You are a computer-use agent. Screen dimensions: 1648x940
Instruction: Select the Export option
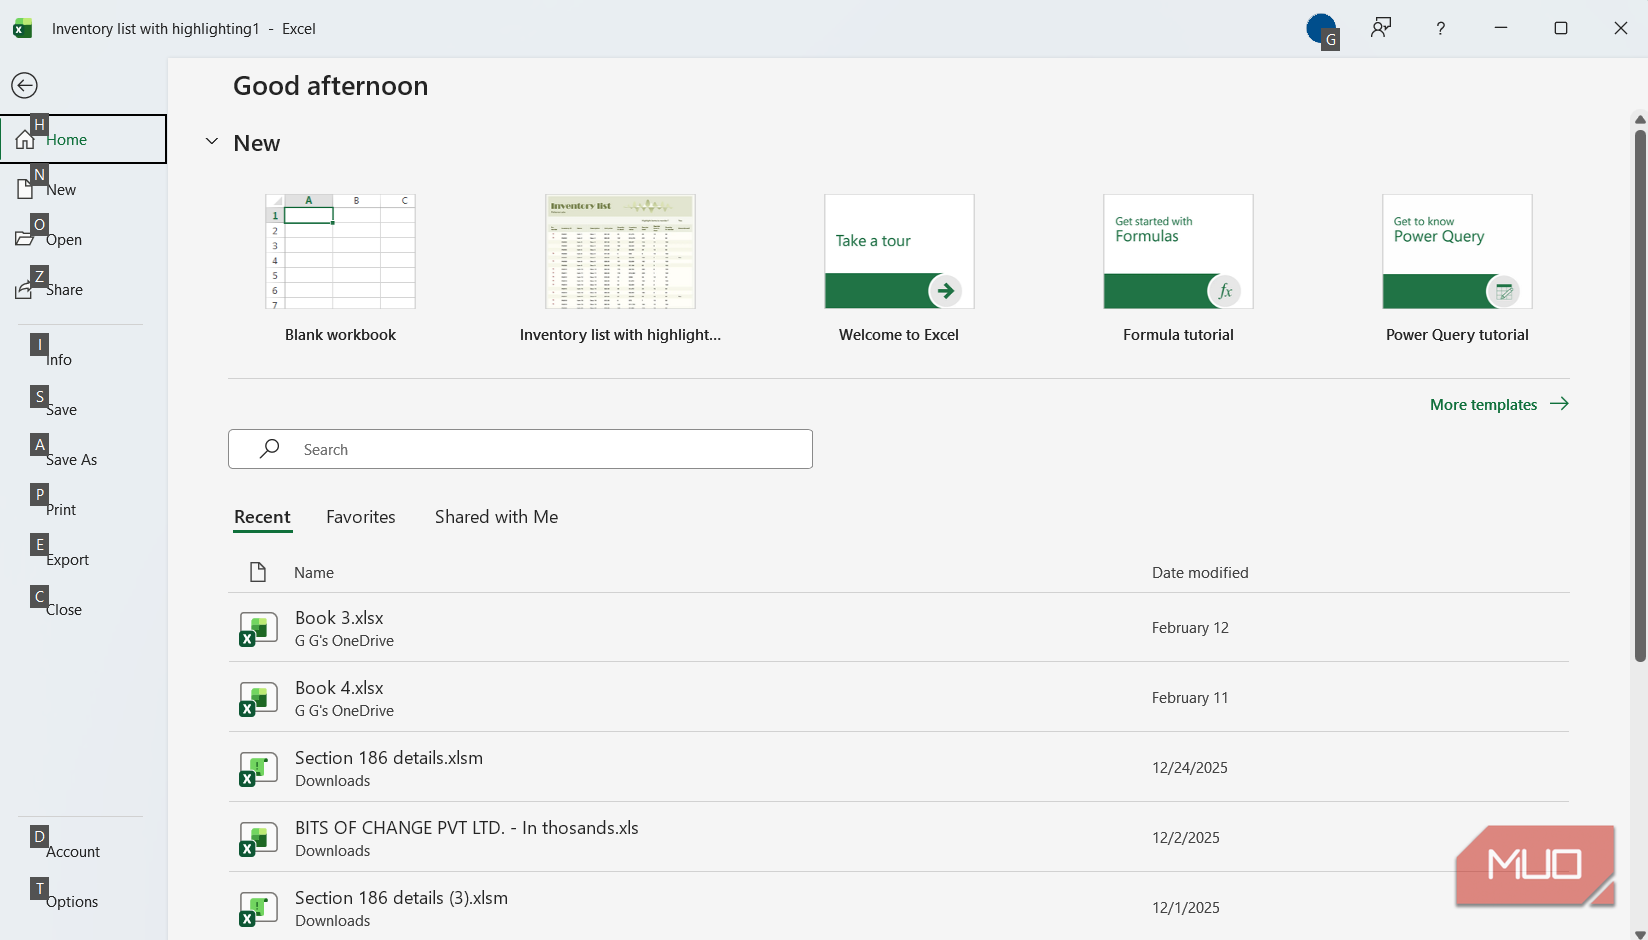(84, 559)
